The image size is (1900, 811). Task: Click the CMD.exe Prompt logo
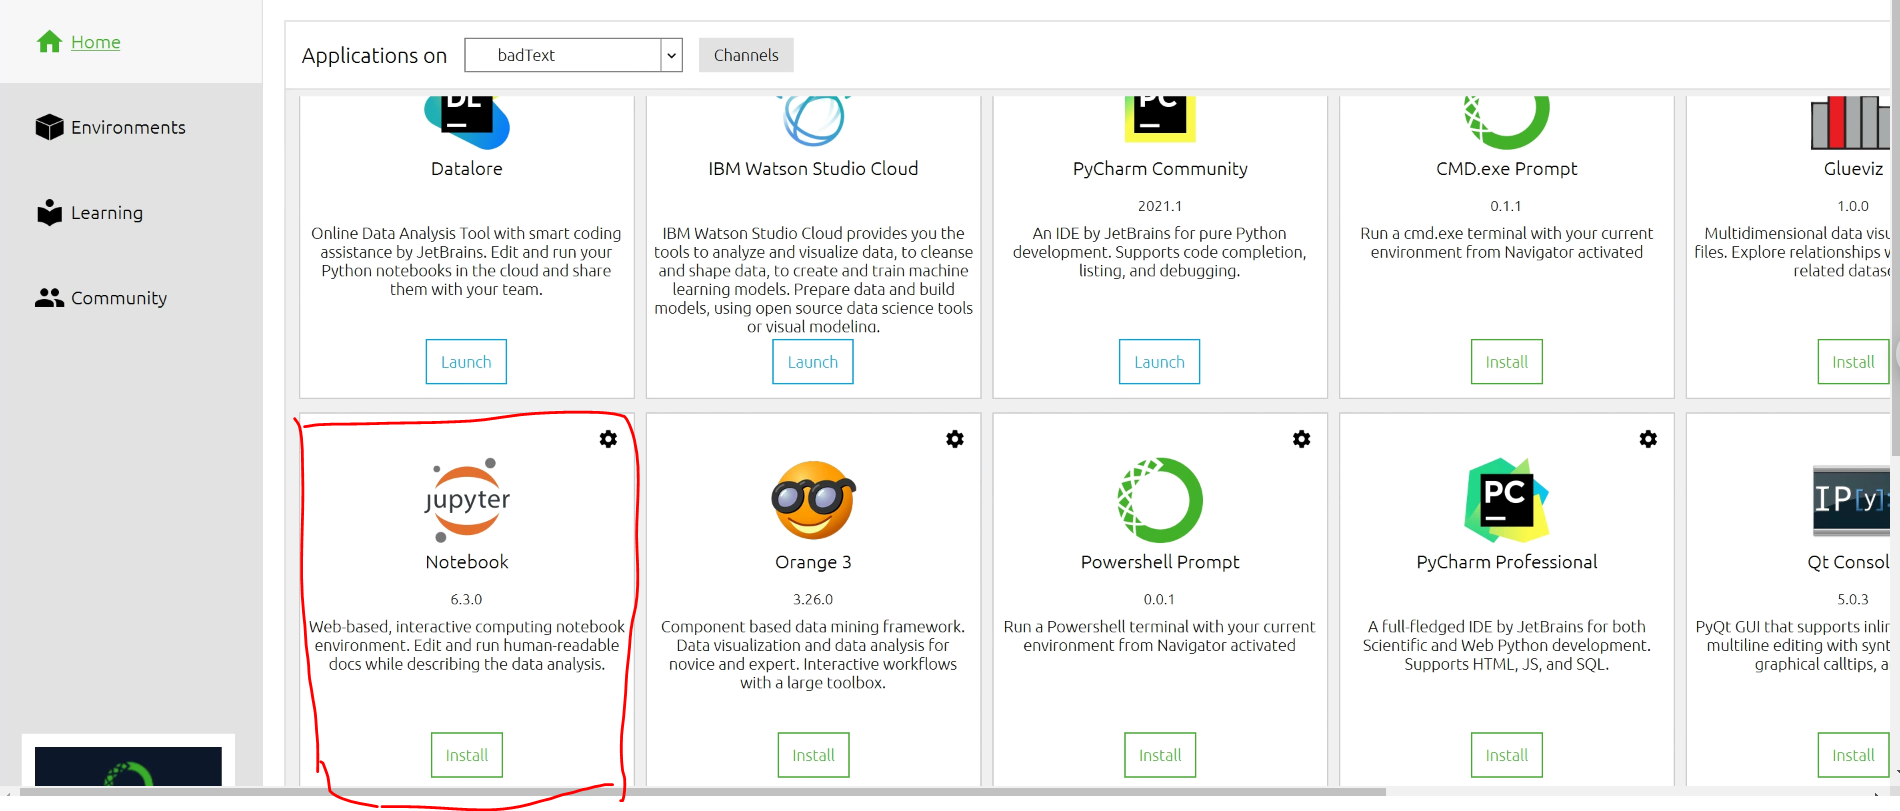click(1506, 122)
